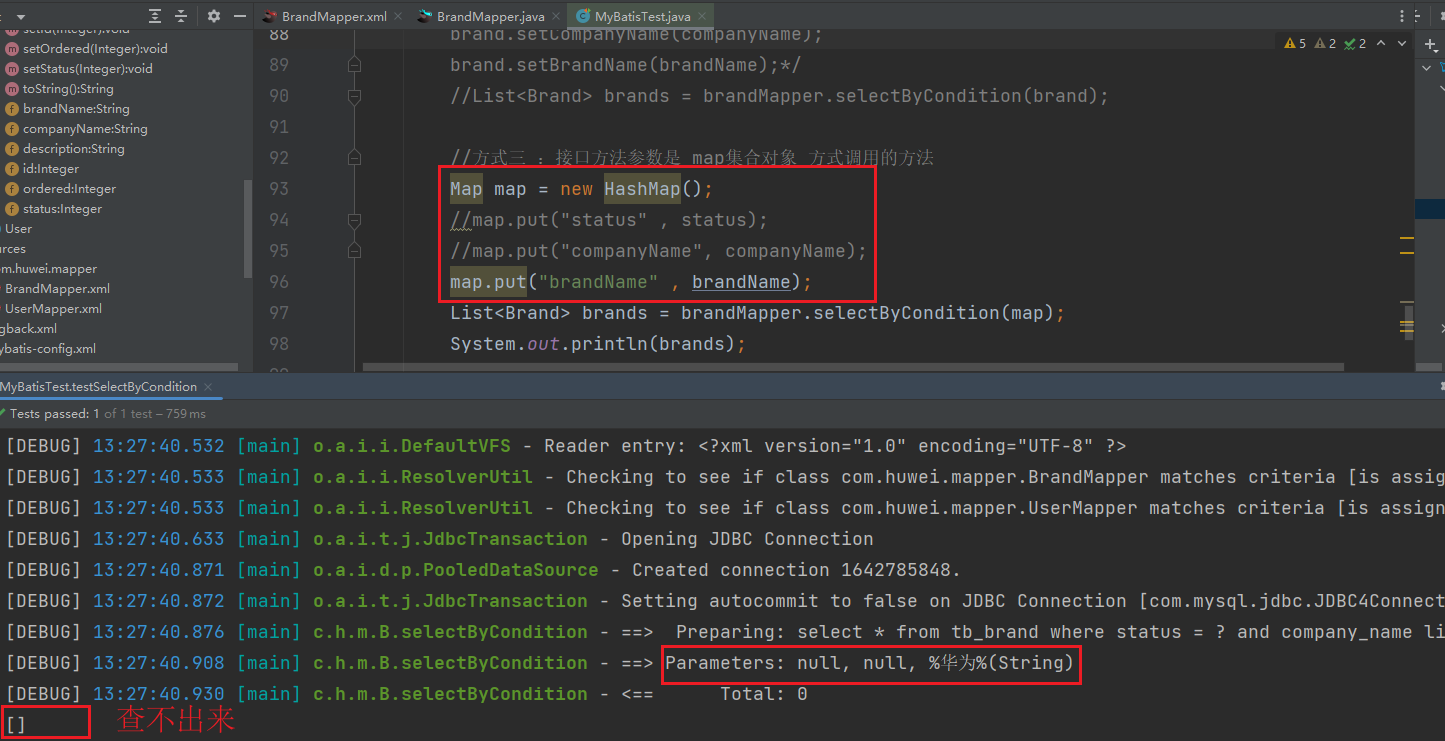Select UserMapper.xml in project tree
The height and width of the screenshot is (741, 1445).
coord(53,309)
